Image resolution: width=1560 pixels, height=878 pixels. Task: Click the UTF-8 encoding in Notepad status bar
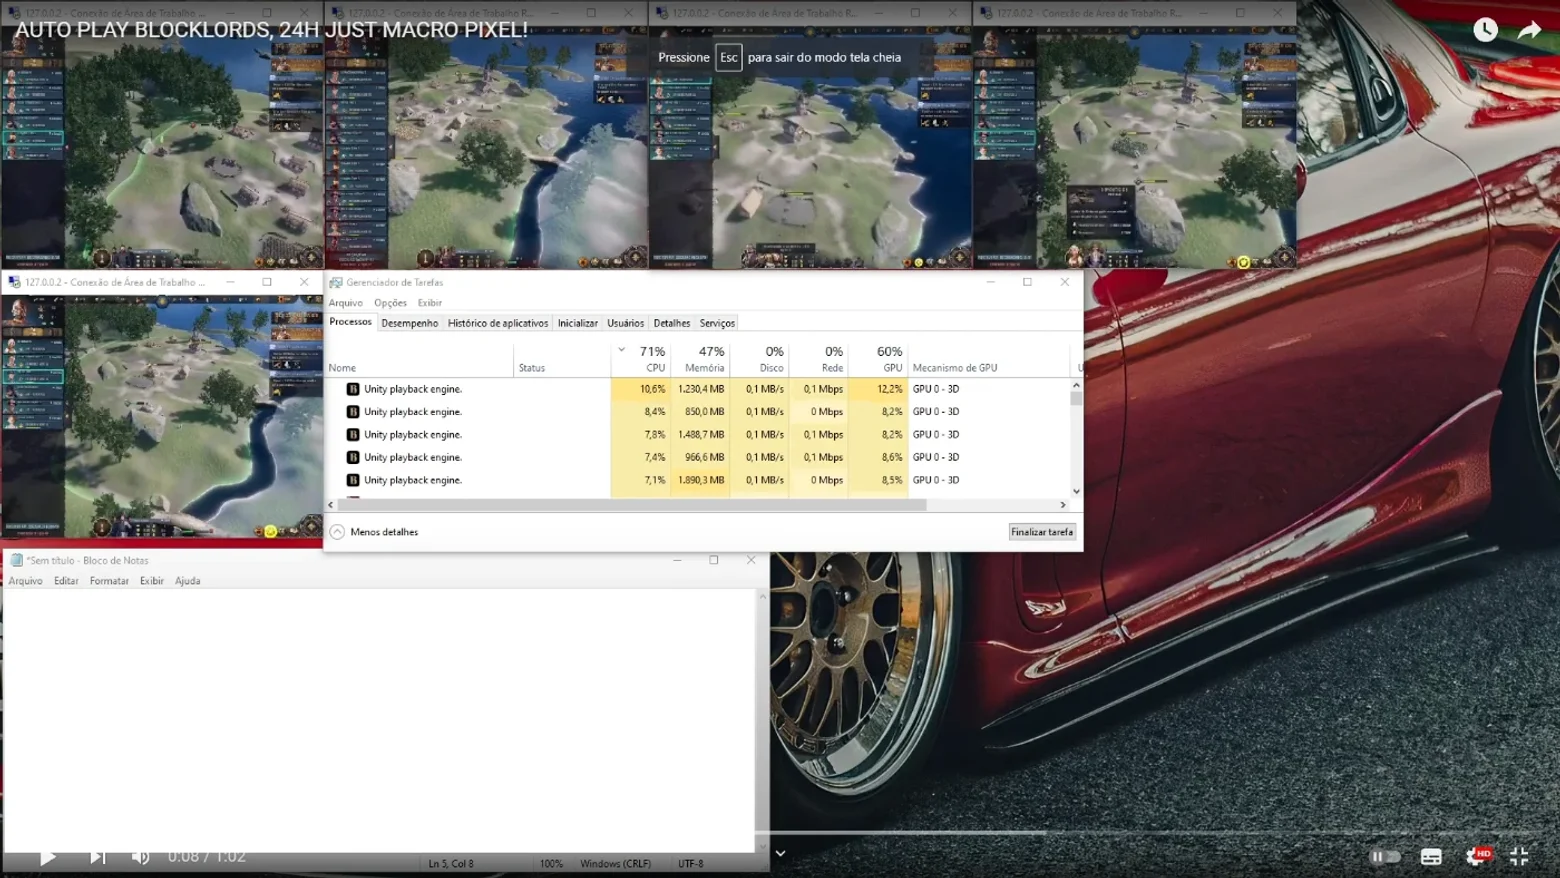(x=691, y=864)
